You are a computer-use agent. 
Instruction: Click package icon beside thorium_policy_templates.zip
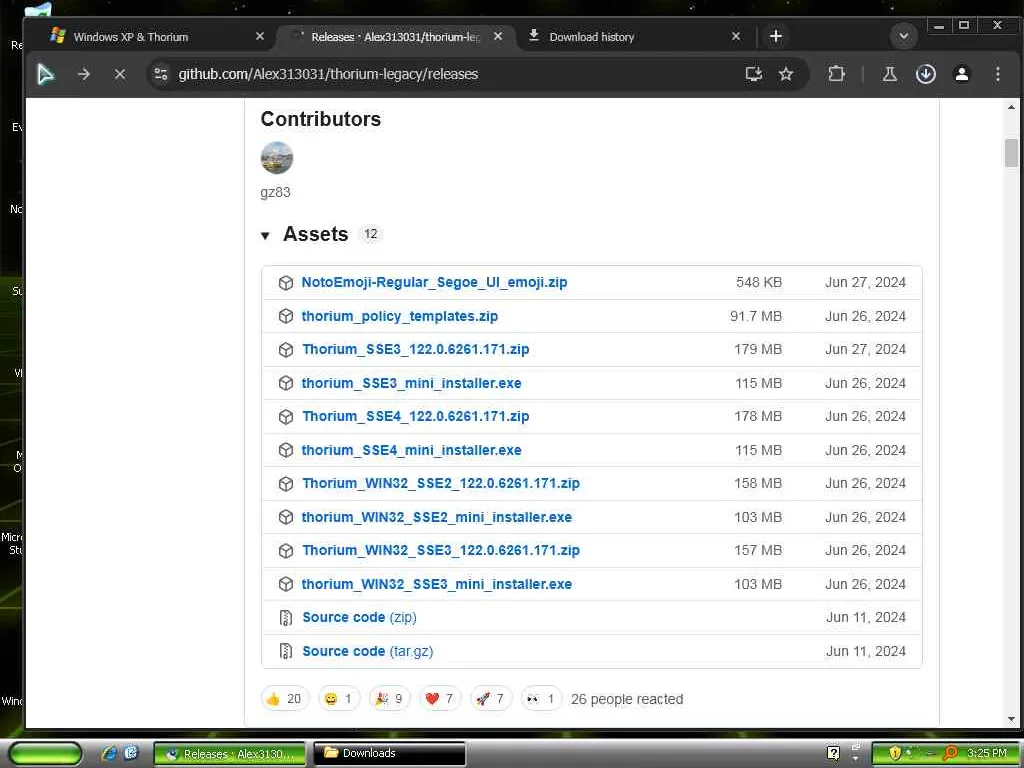(285, 317)
